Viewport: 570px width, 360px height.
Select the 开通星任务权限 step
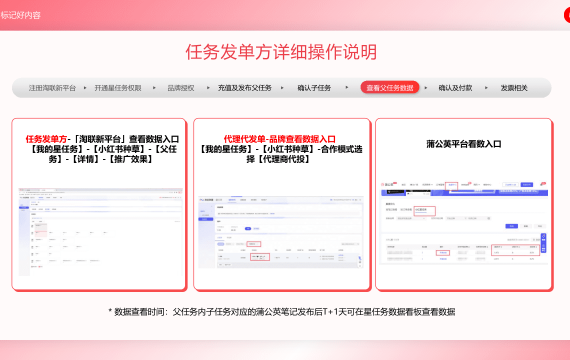(118, 88)
